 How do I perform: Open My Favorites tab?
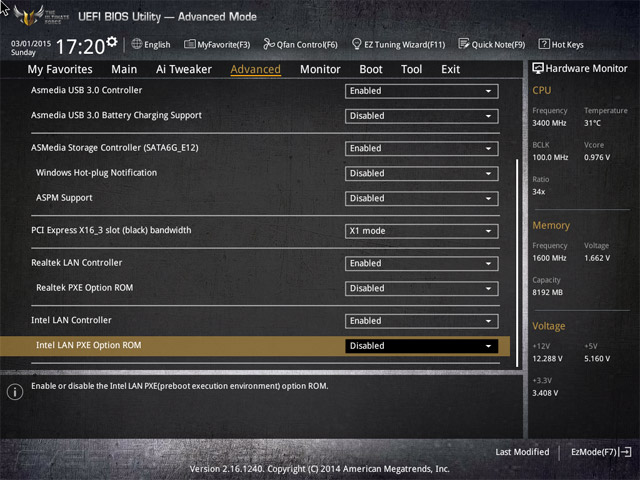pos(60,69)
